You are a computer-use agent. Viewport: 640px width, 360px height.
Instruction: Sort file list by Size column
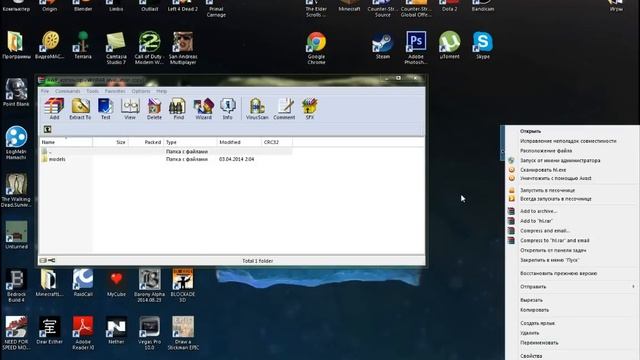click(x=110, y=142)
